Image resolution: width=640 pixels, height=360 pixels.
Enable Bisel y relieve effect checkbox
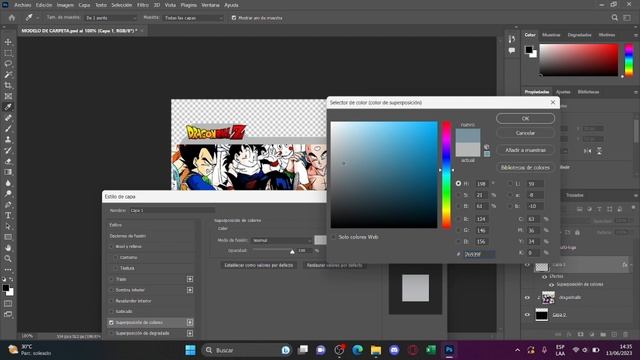click(x=111, y=247)
